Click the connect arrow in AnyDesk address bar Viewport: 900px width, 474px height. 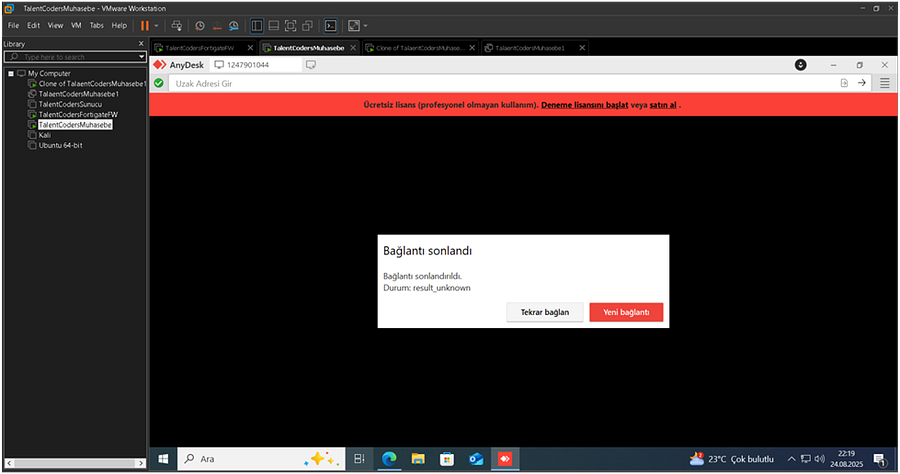point(862,83)
